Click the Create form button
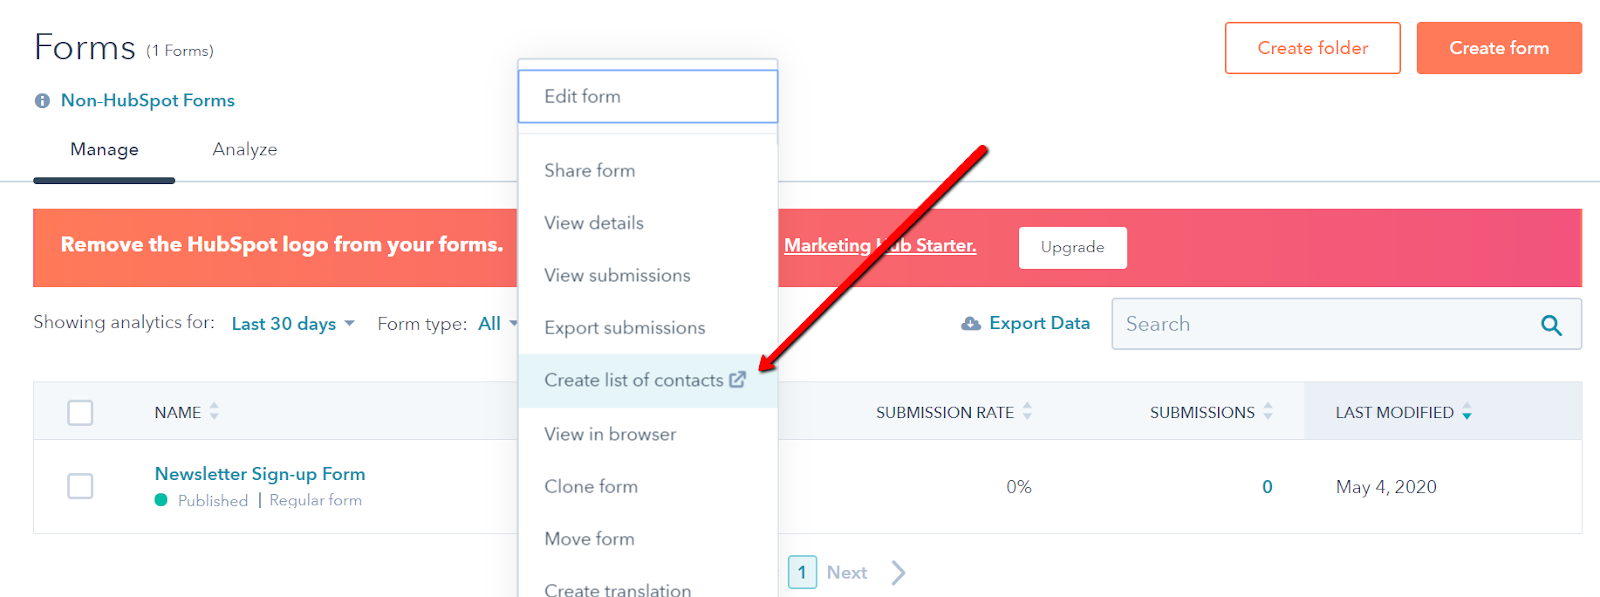The height and width of the screenshot is (597, 1600). tap(1499, 48)
